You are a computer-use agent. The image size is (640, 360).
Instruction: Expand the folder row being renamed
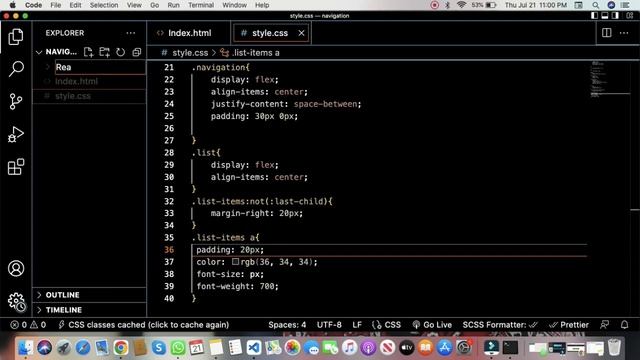point(48,67)
